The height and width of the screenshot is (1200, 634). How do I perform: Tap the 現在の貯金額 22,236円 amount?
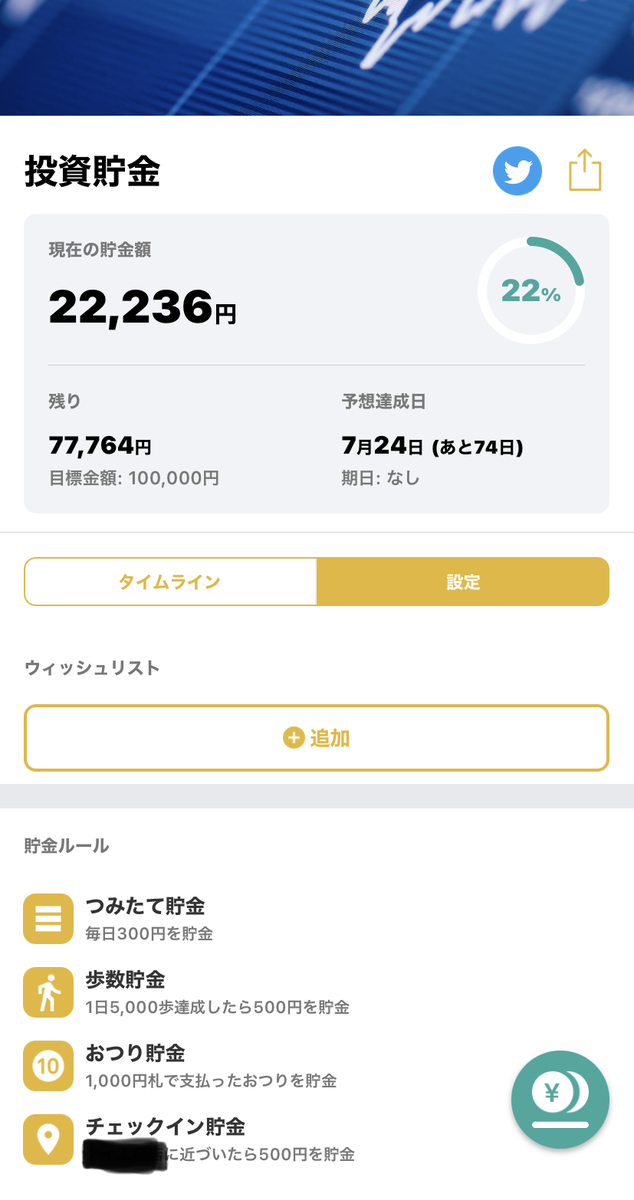click(x=143, y=306)
